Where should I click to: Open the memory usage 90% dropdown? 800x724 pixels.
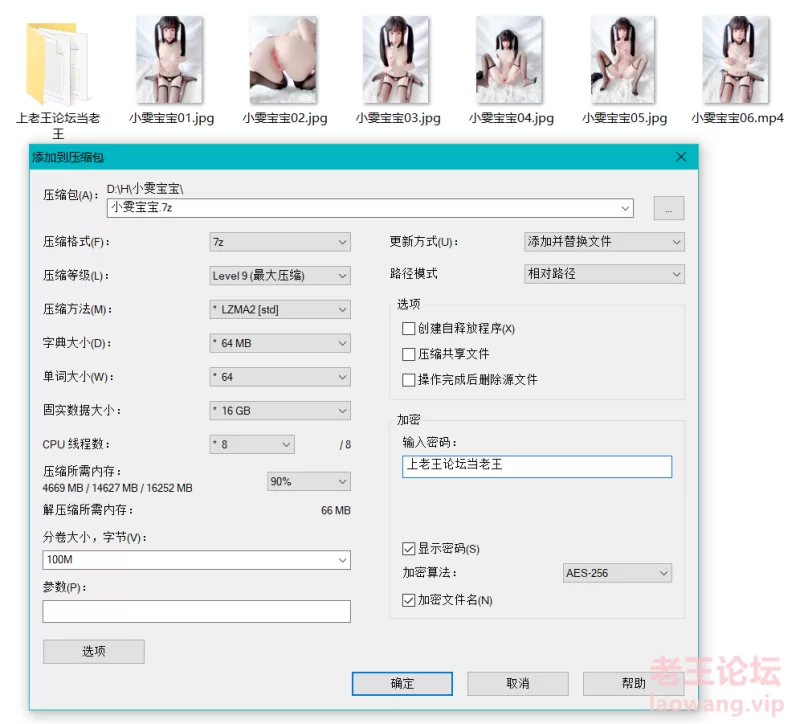pos(309,481)
